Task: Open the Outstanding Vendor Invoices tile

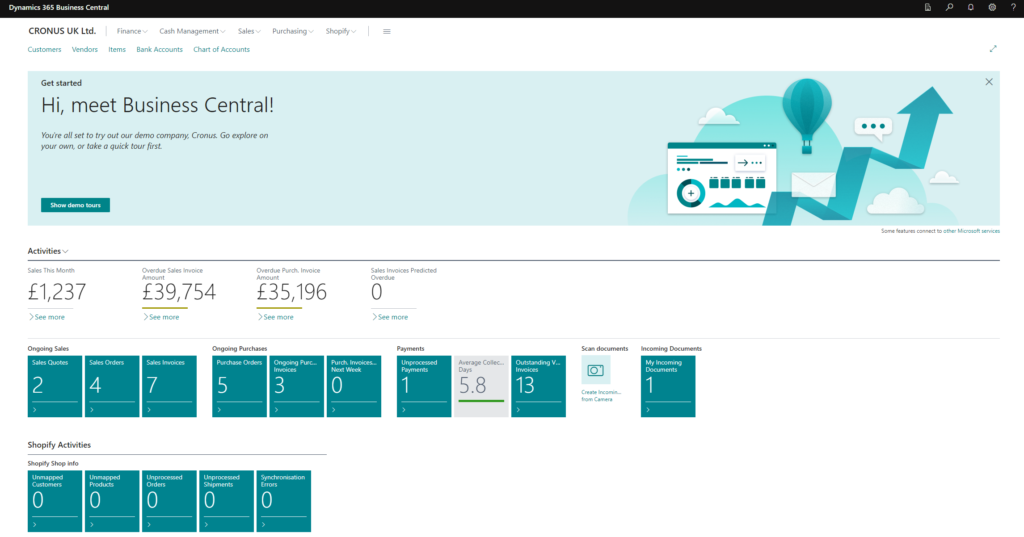Action: pos(538,386)
